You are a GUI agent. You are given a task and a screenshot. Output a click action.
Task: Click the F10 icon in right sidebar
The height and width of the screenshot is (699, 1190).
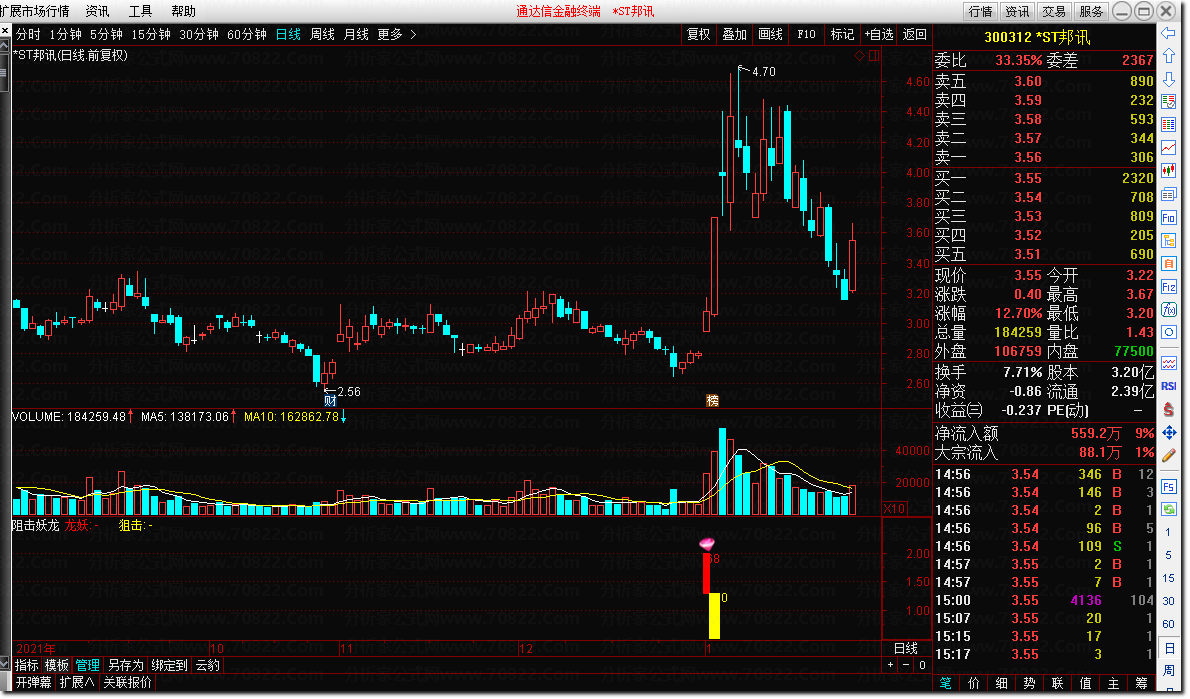tap(1169, 218)
